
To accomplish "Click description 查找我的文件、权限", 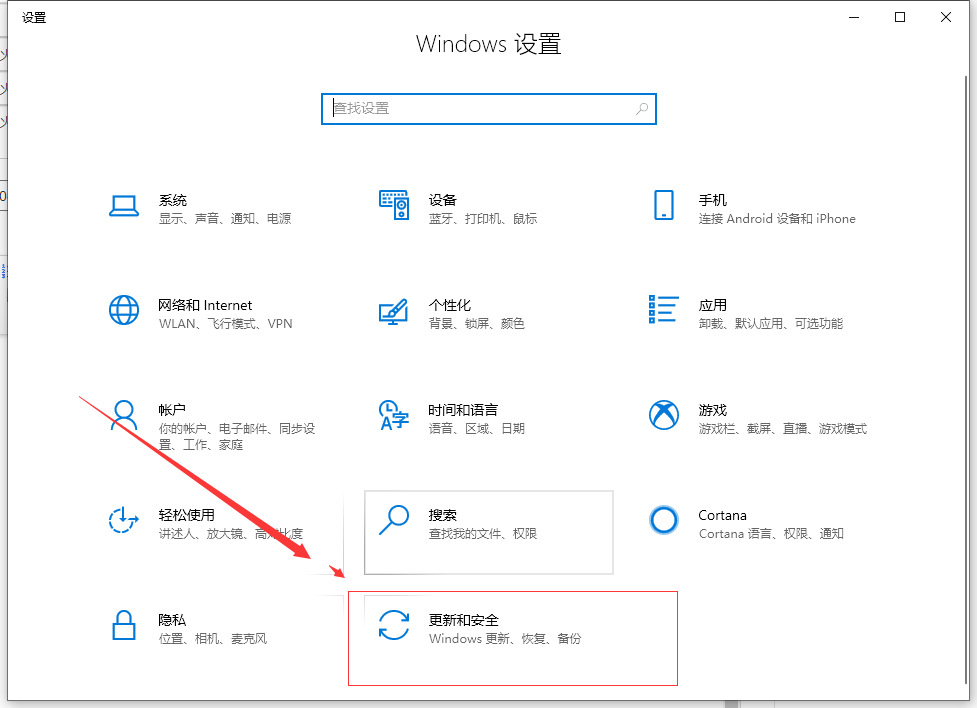I will click(x=483, y=533).
